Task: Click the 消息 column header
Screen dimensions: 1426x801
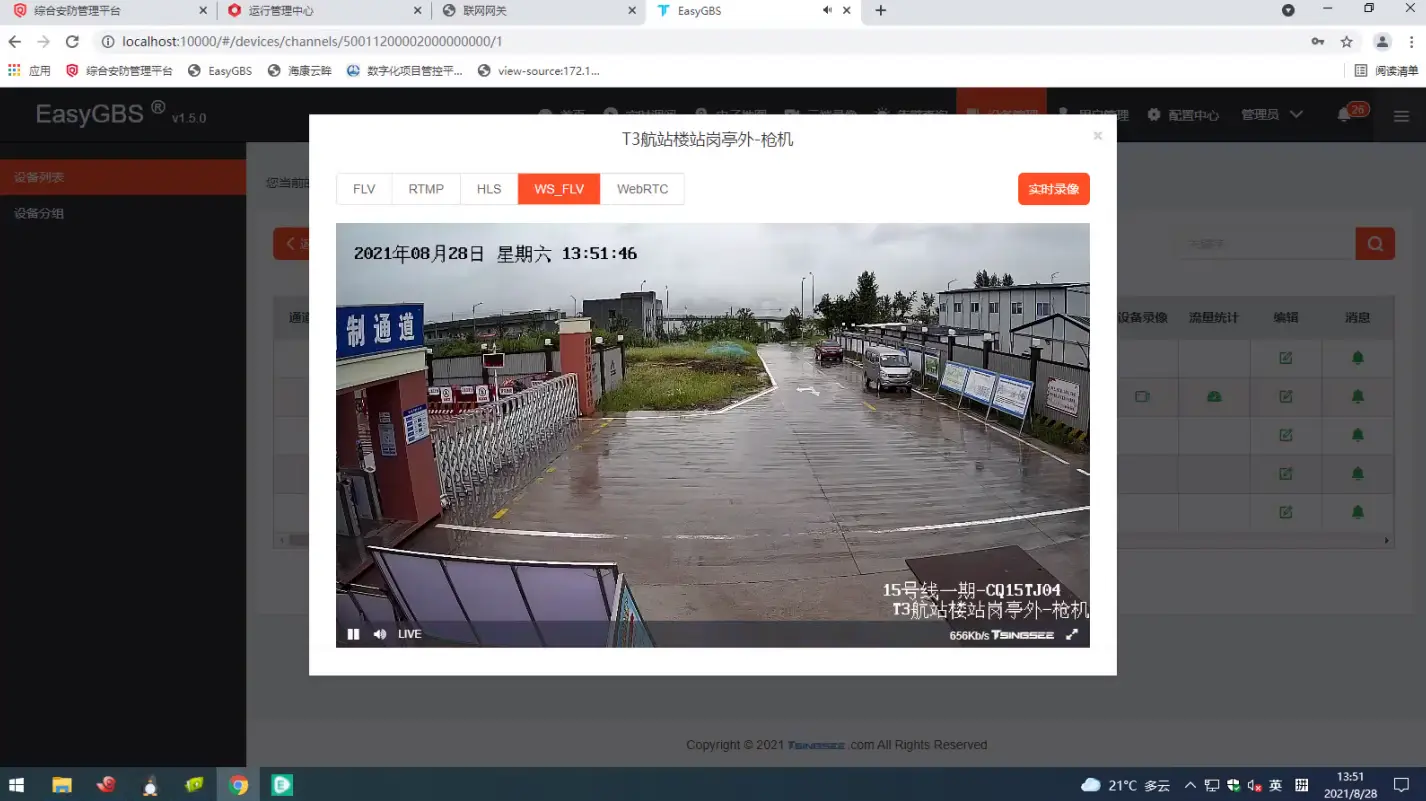Action: pos(1358,318)
